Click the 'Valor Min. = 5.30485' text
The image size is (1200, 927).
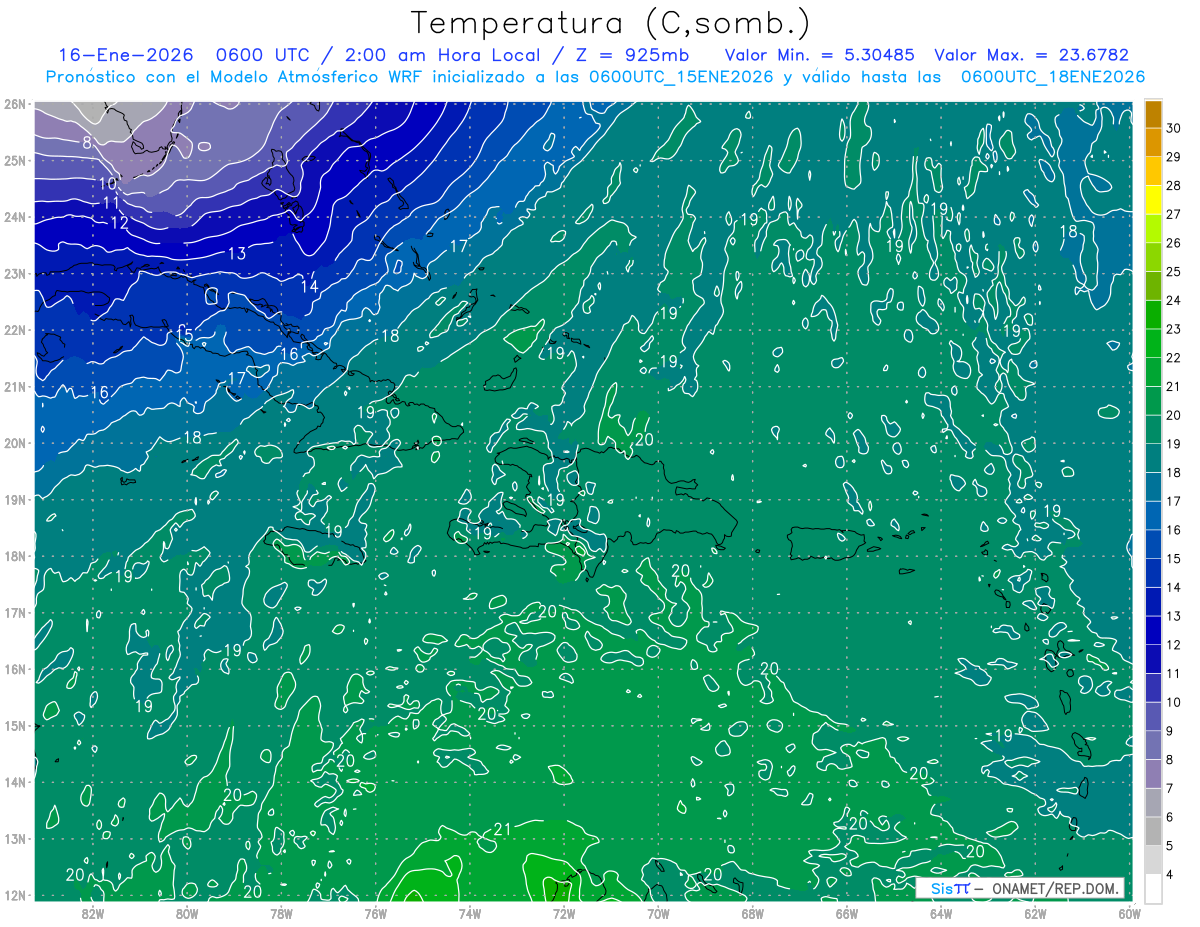click(x=819, y=56)
